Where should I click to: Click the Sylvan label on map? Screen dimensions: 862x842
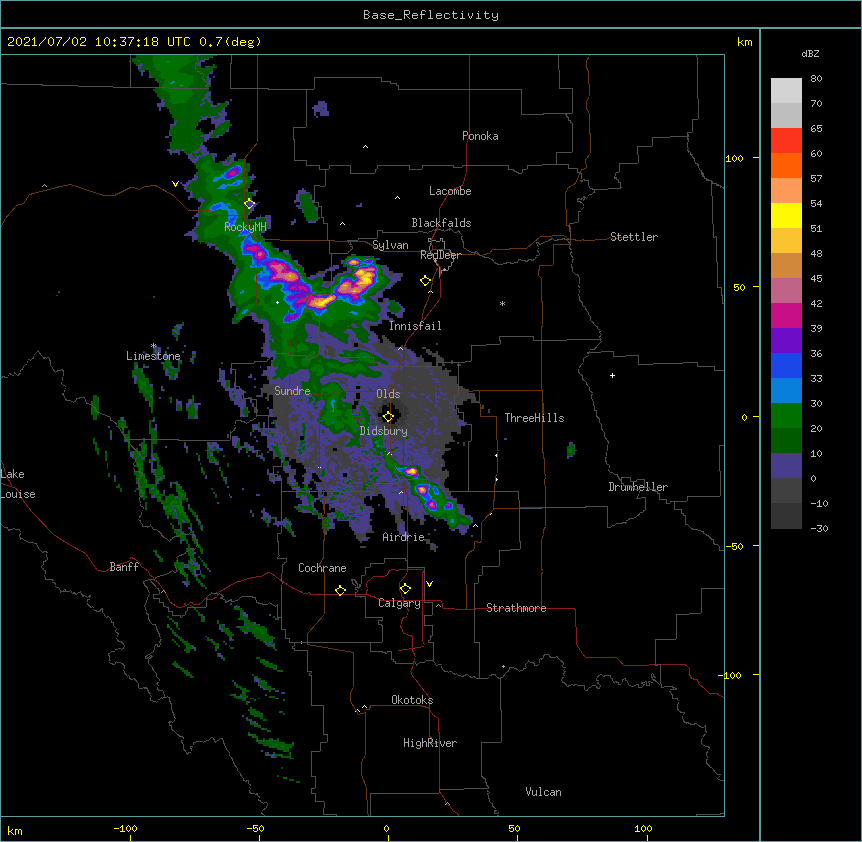coord(390,245)
